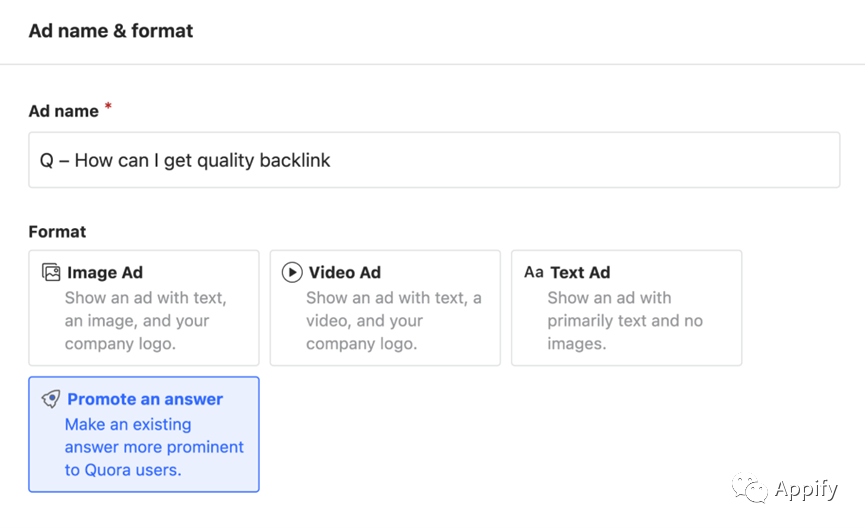The height and width of the screenshot is (528, 865).
Task: Click 'Make an existing answer more prominent' text
Action: [154, 436]
